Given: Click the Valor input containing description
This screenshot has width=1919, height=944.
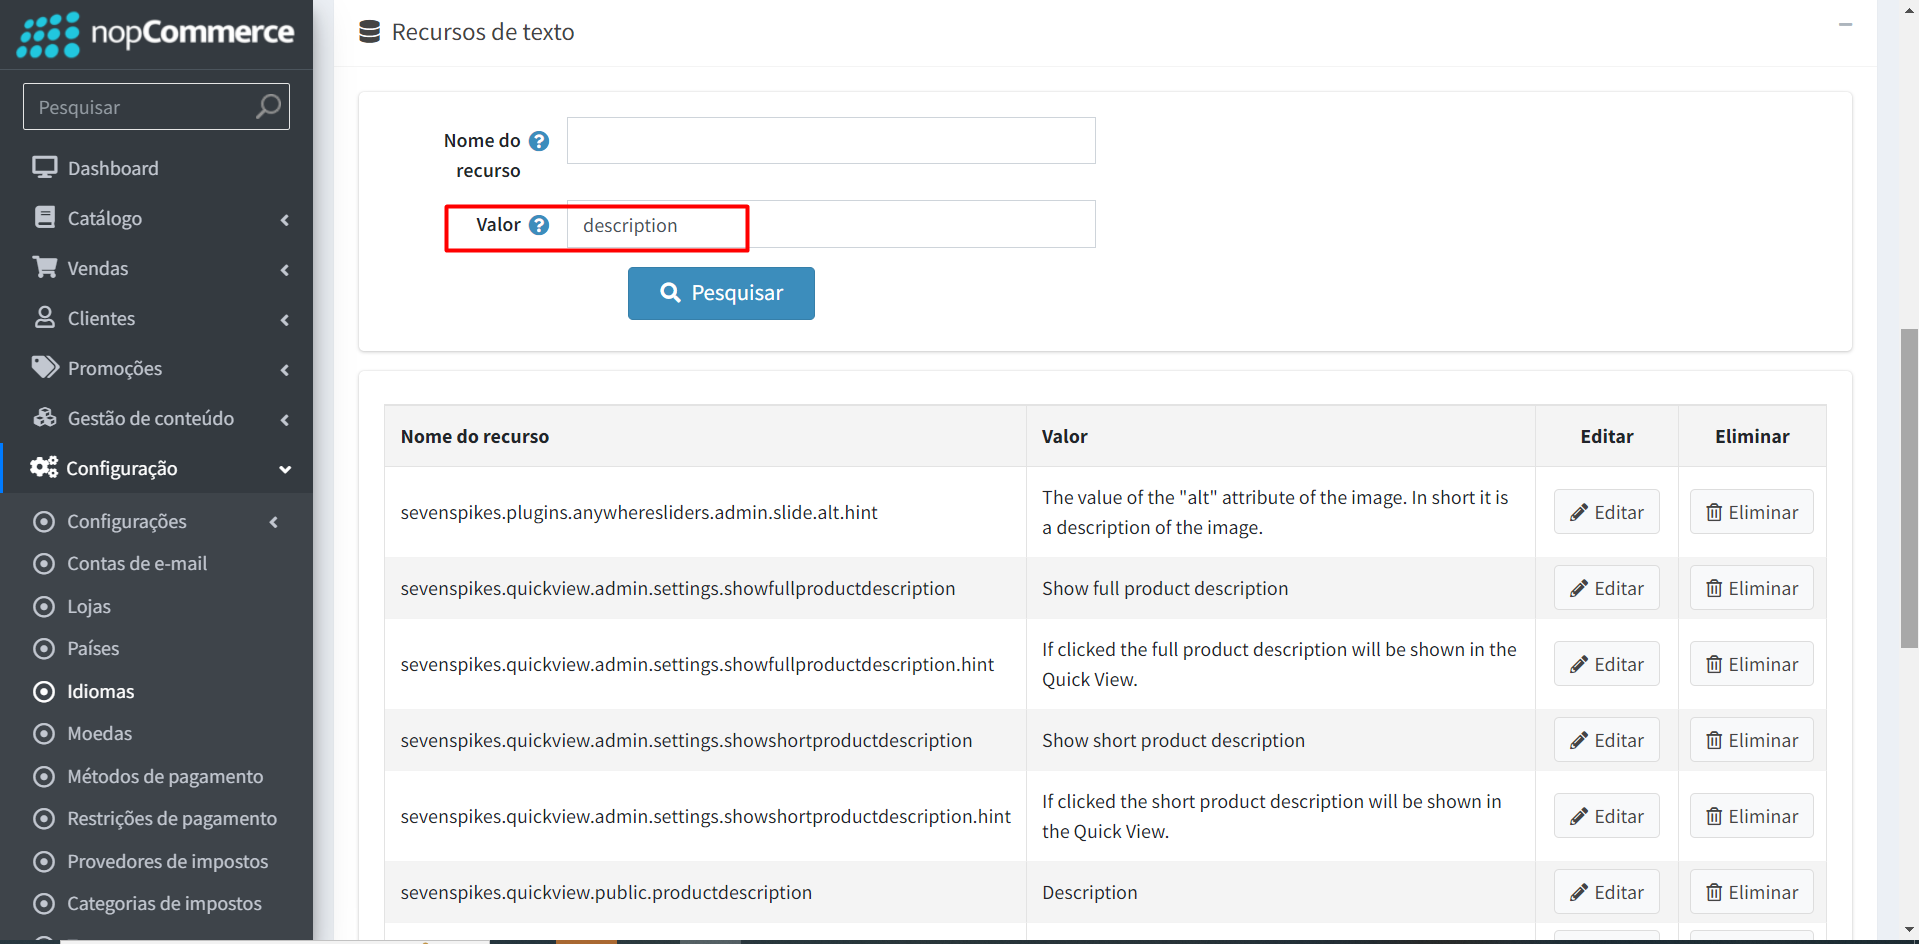Looking at the screenshot, I should [830, 224].
